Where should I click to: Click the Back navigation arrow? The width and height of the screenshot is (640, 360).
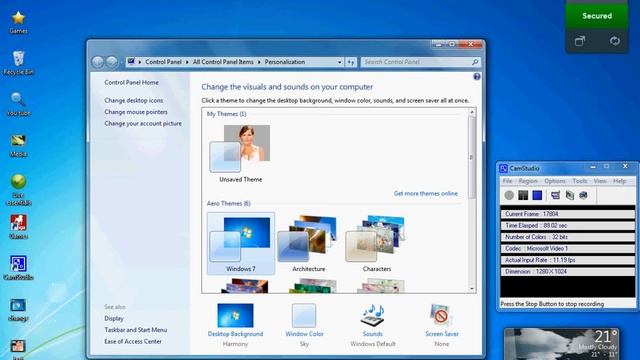point(98,62)
